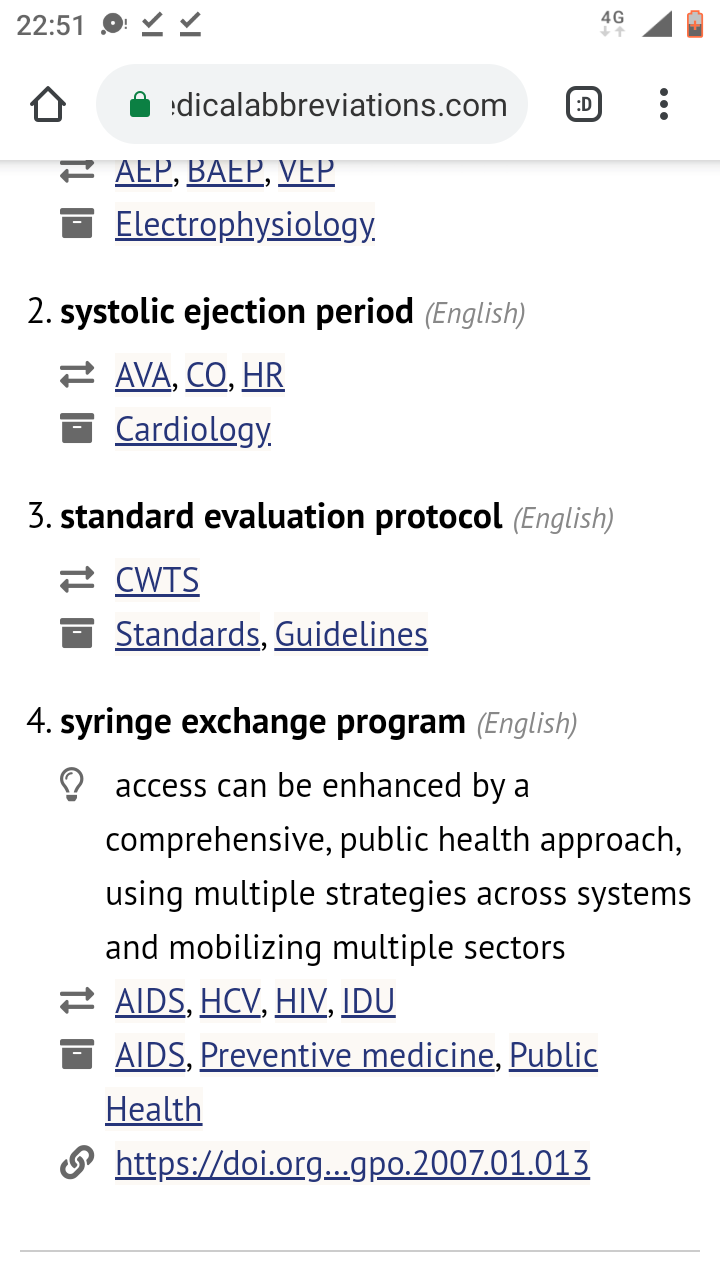Tap the browser home icon

click(x=48, y=104)
